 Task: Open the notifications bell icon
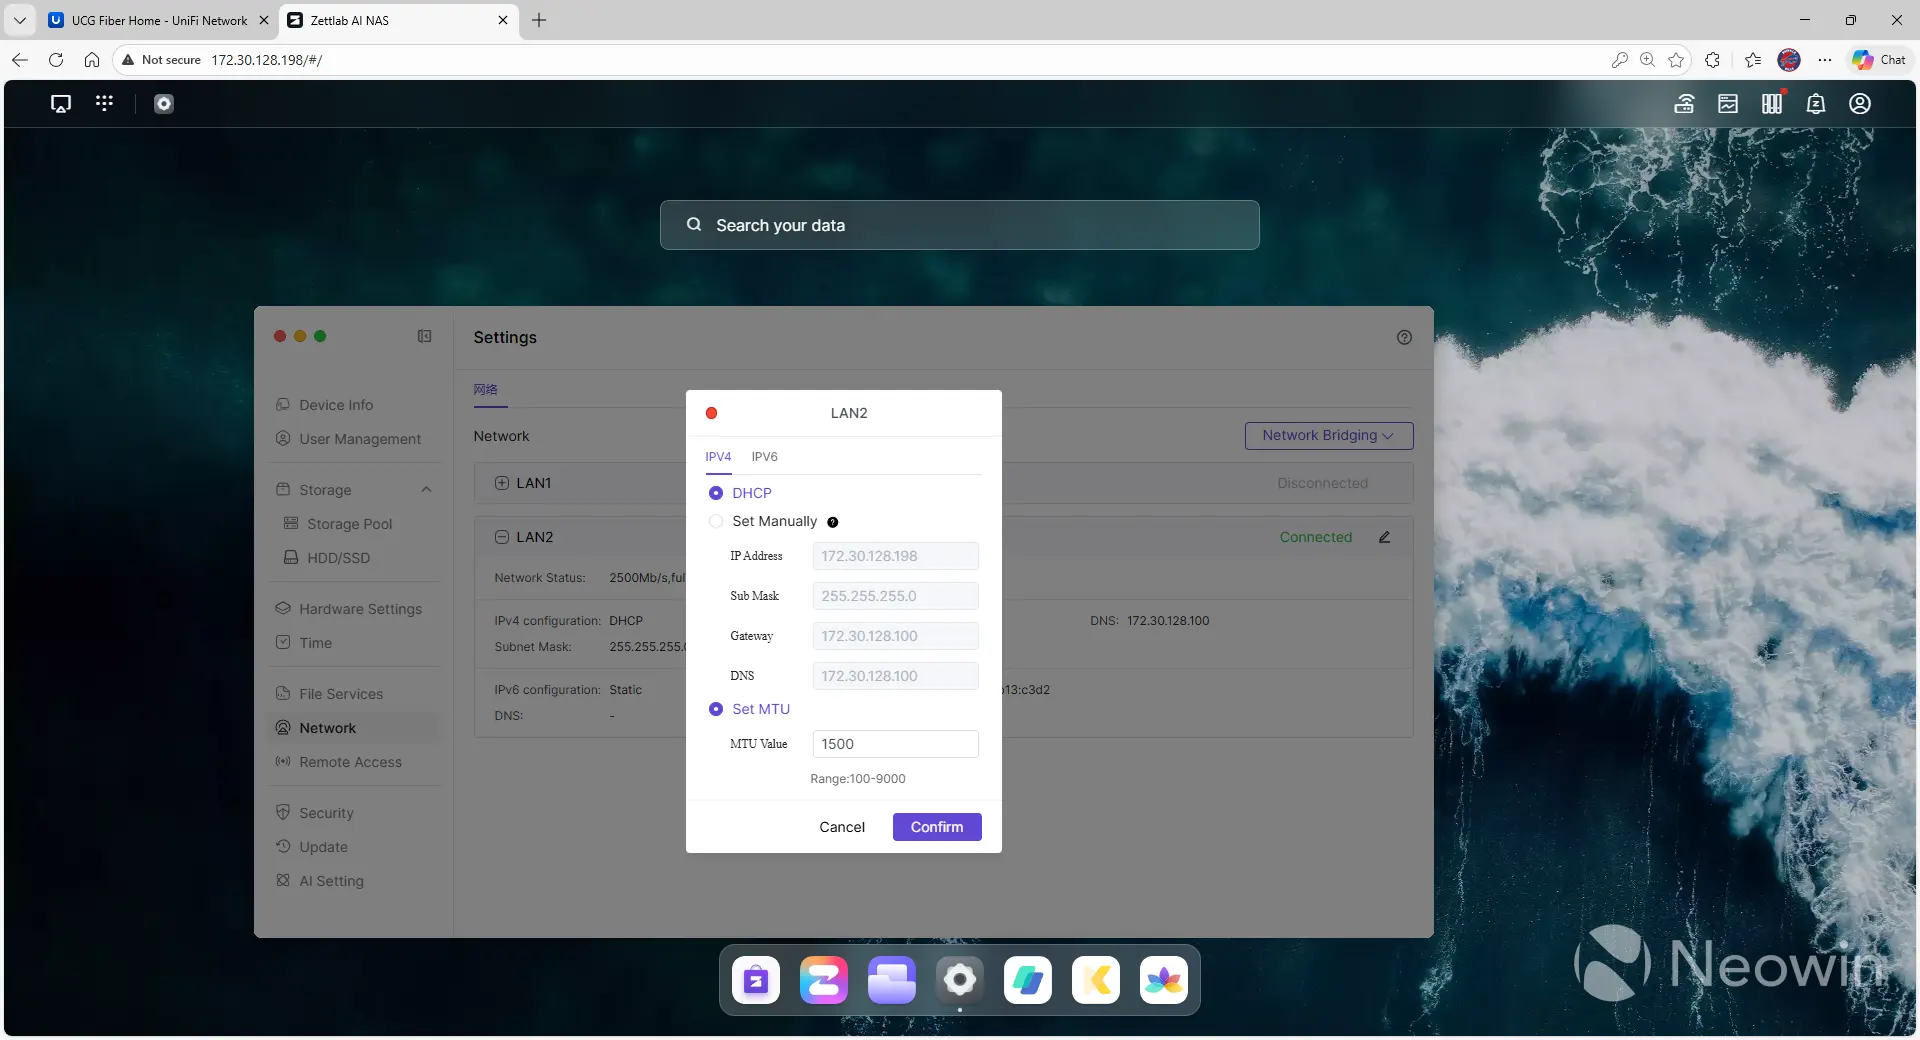[1816, 103]
